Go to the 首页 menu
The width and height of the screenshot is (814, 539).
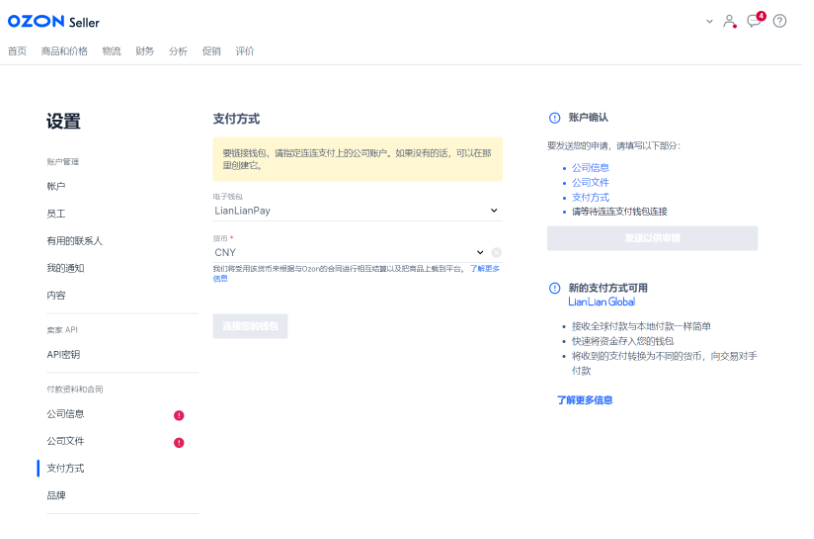pos(17,51)
